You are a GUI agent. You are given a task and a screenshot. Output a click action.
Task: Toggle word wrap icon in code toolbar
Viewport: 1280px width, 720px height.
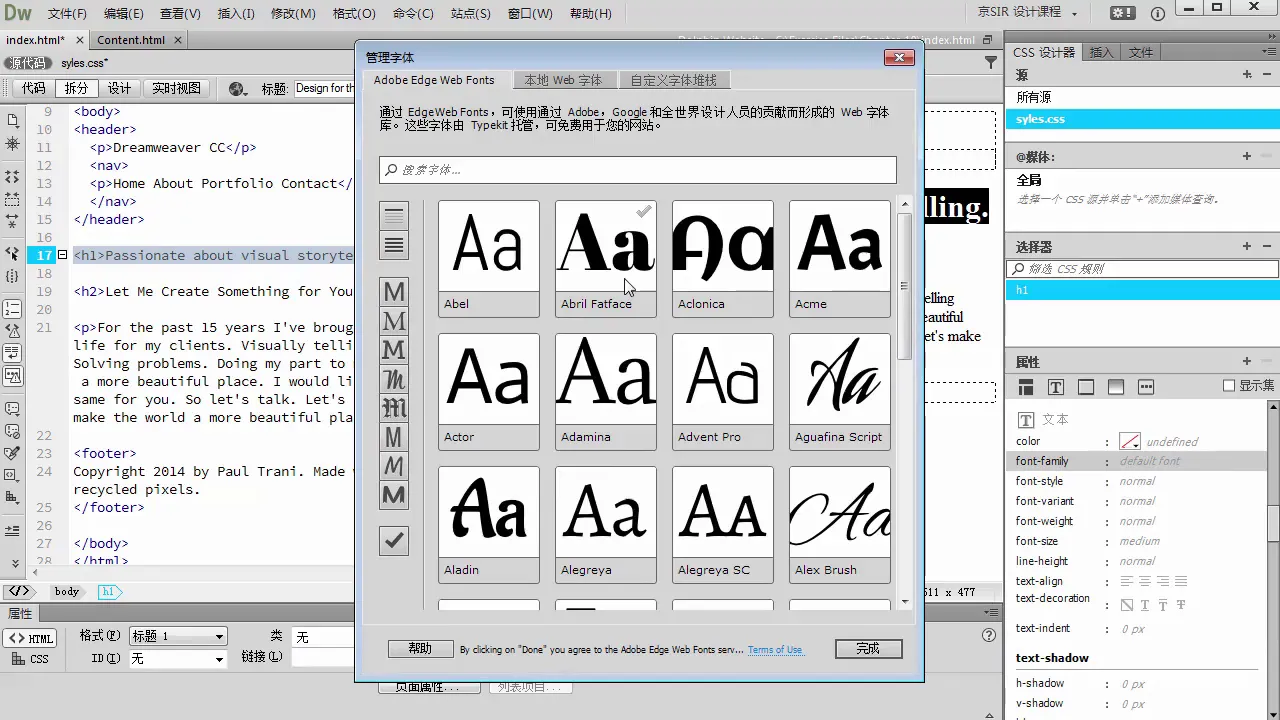click(12, 353)
